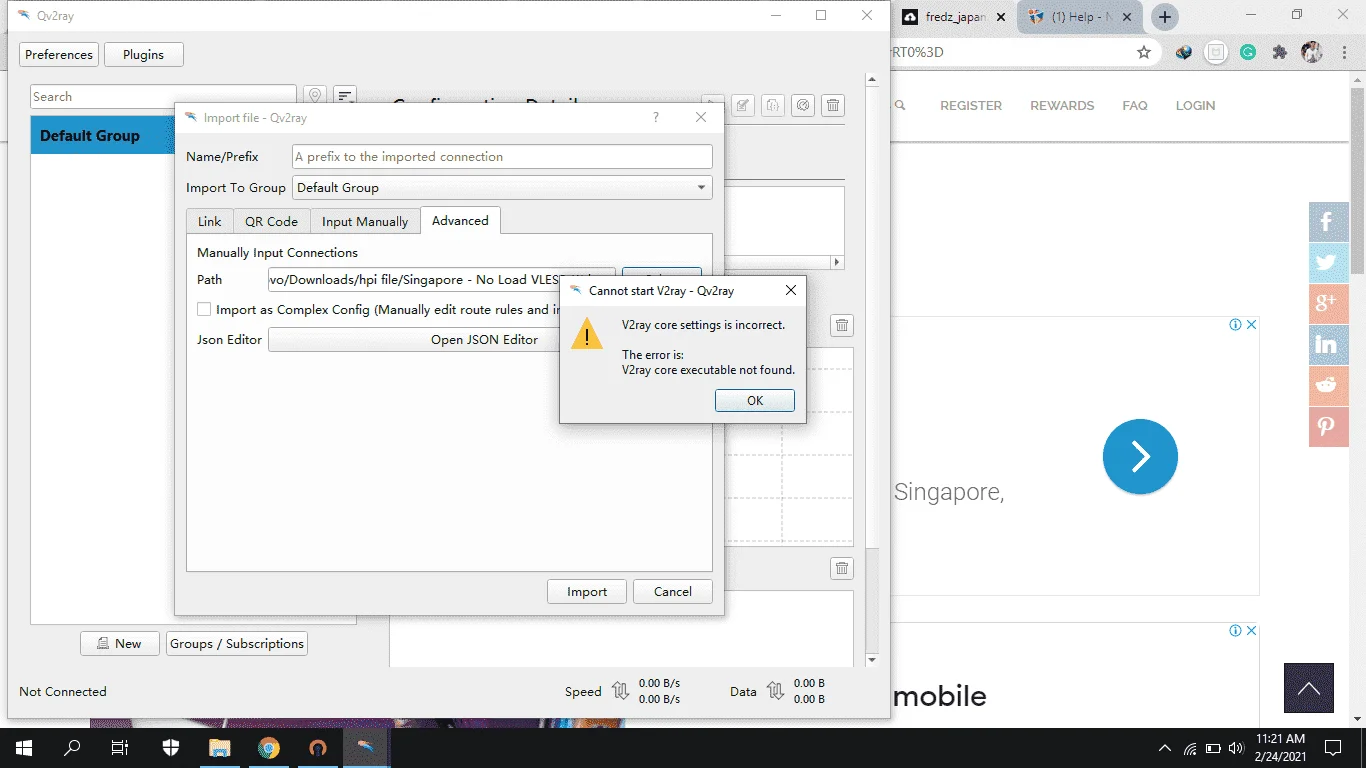Click the edit connection icon in Qv2ray toolbar

742,105
